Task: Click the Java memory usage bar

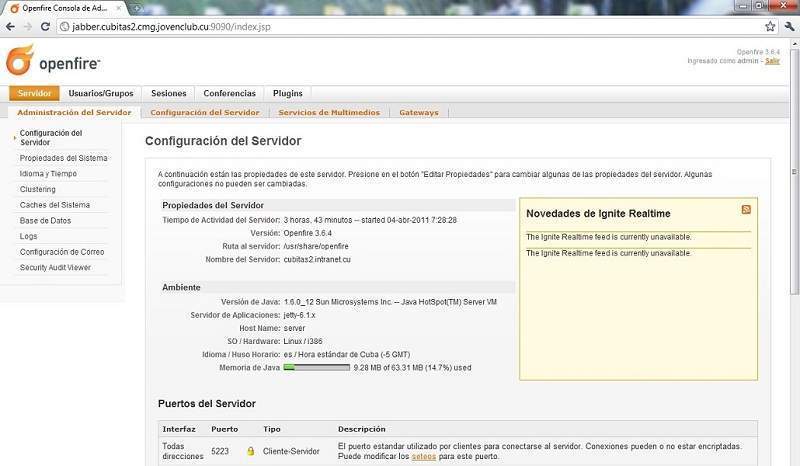Action: [x=316, y=367]
